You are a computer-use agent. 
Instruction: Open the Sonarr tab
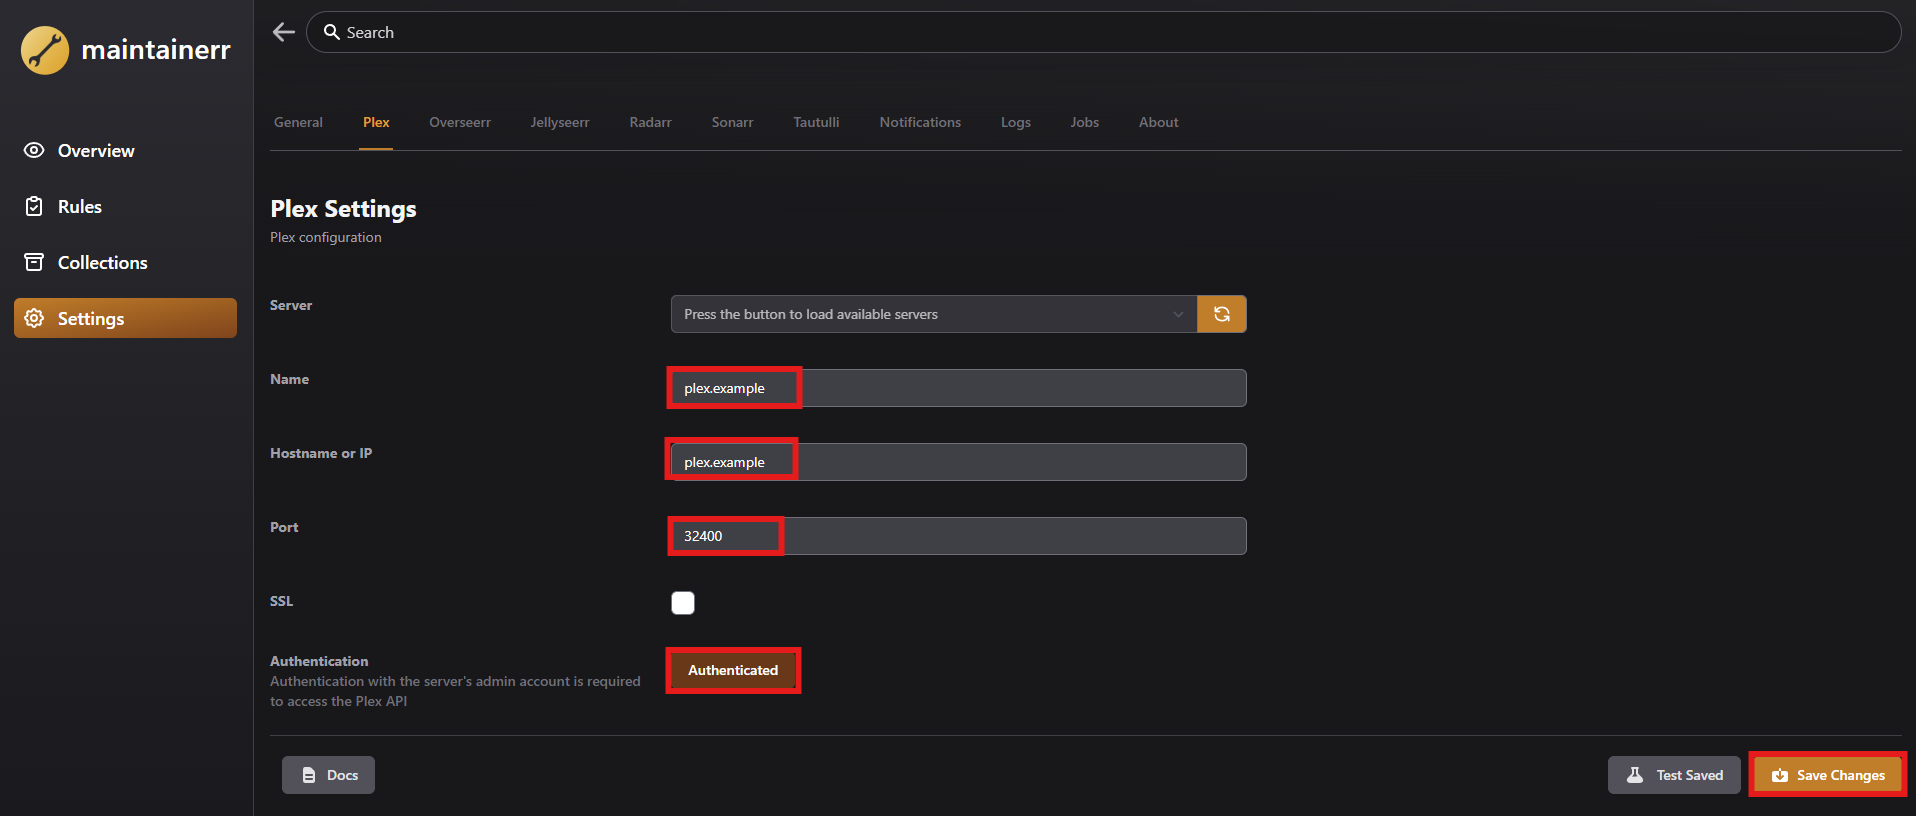[x=732, y=122]
